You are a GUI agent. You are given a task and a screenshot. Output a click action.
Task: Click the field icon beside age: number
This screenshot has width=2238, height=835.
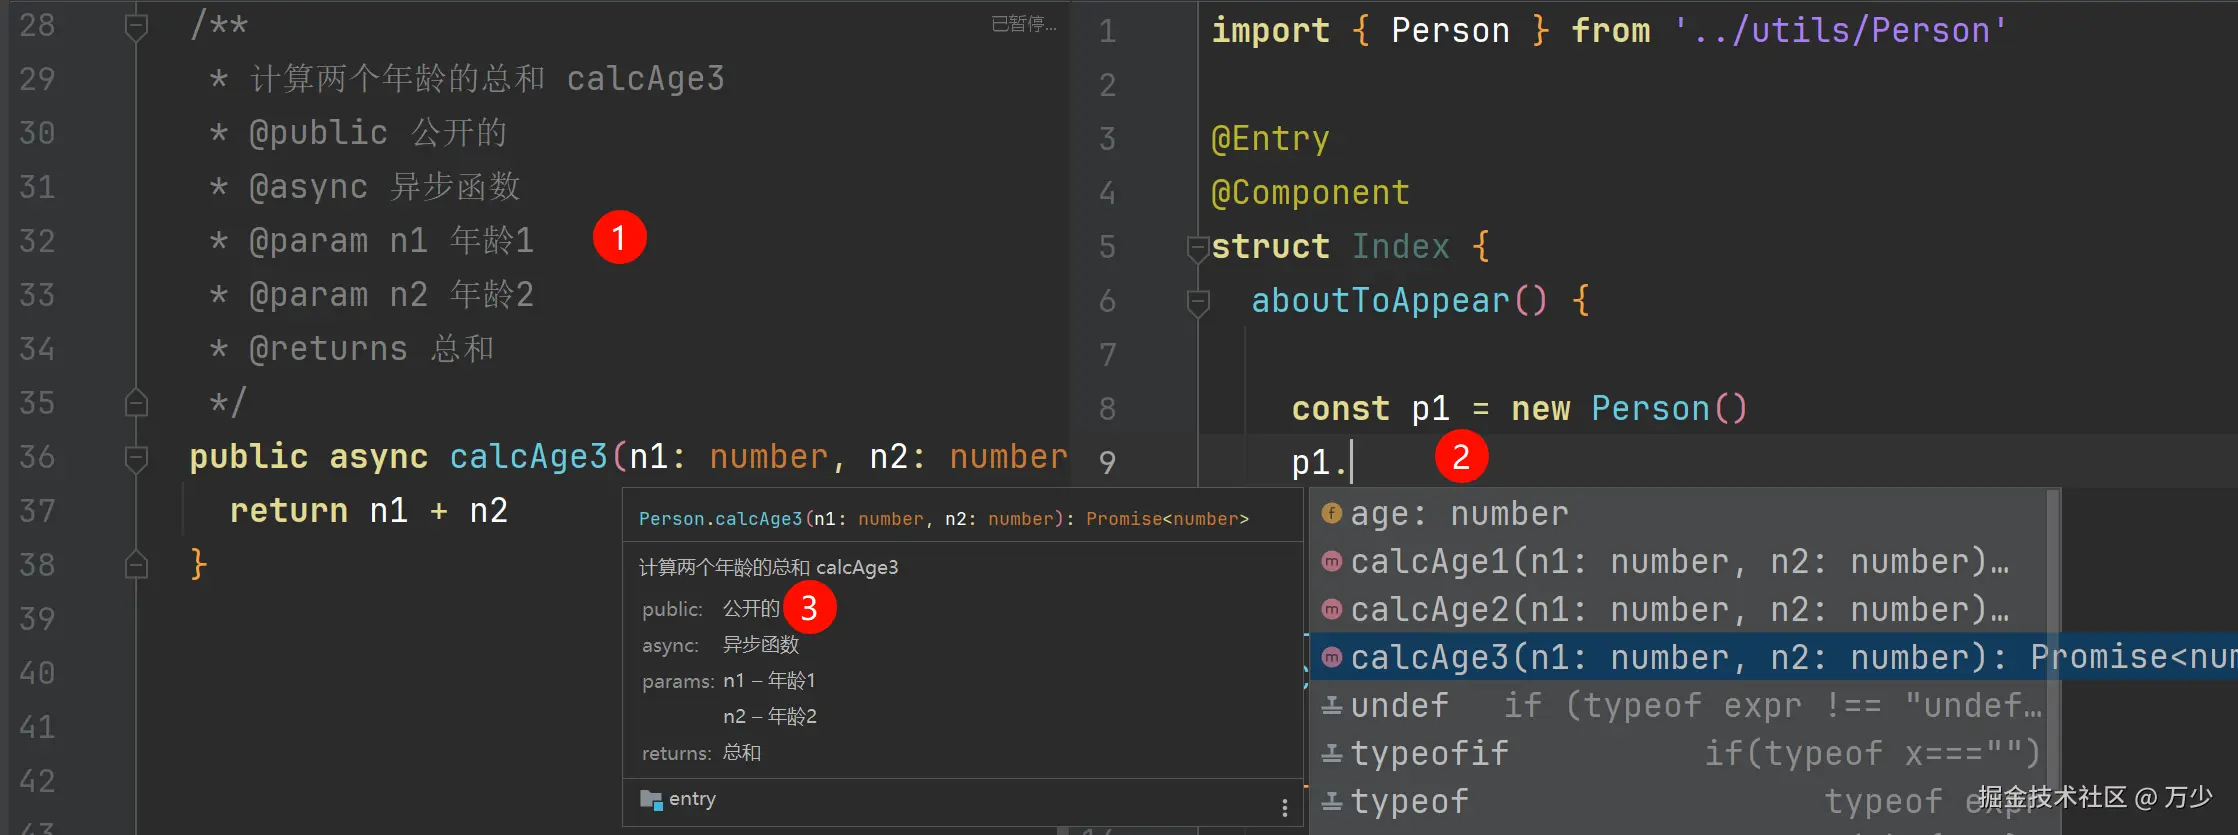(1331, 513)
